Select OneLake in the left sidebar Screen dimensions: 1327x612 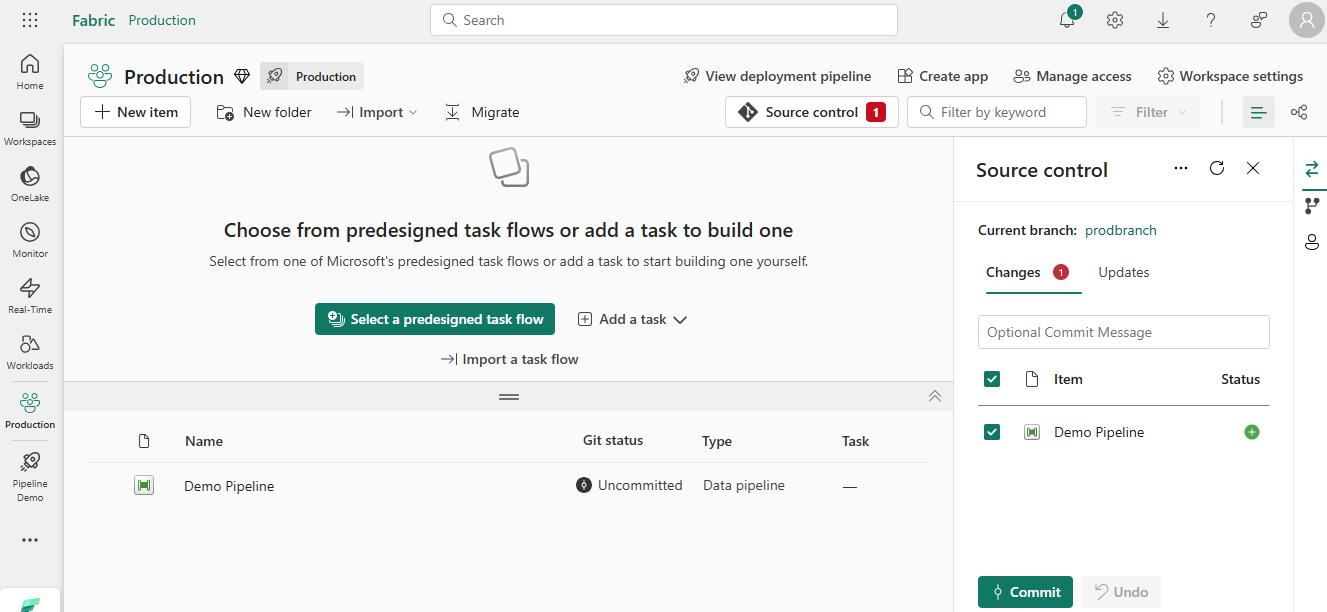click(x=29, y=183)
